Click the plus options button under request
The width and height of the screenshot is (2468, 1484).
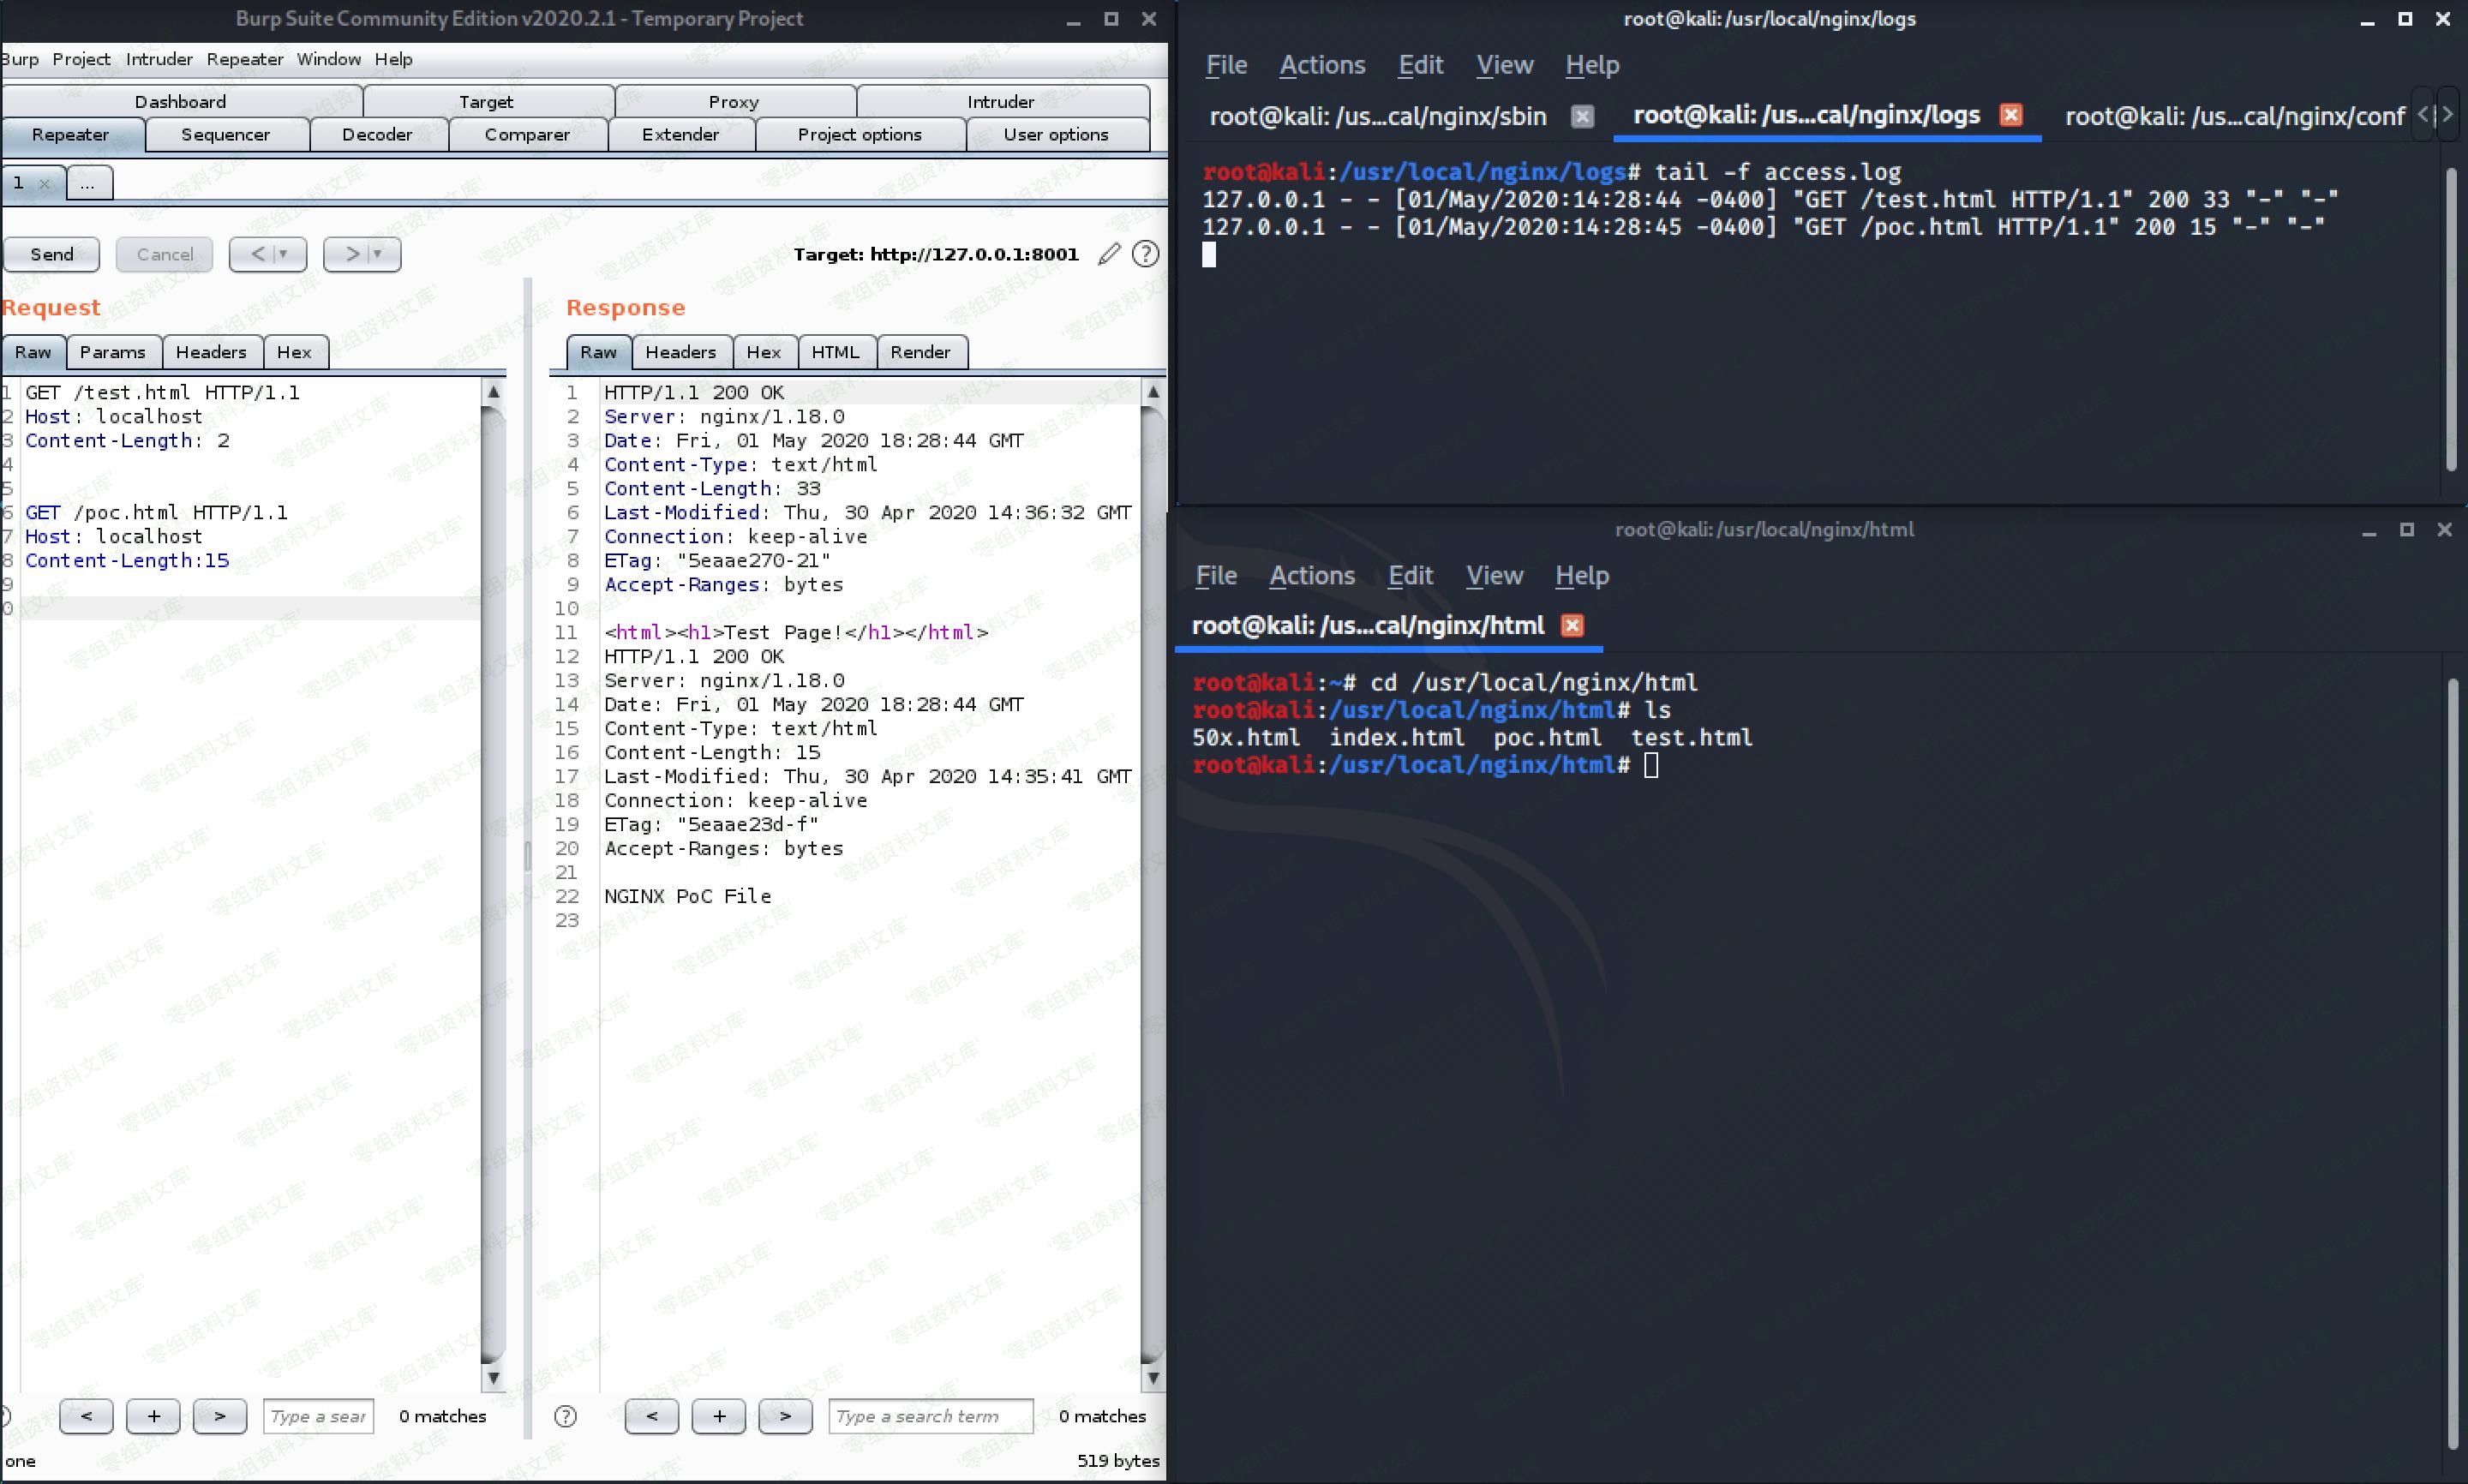click(153, 1416)
